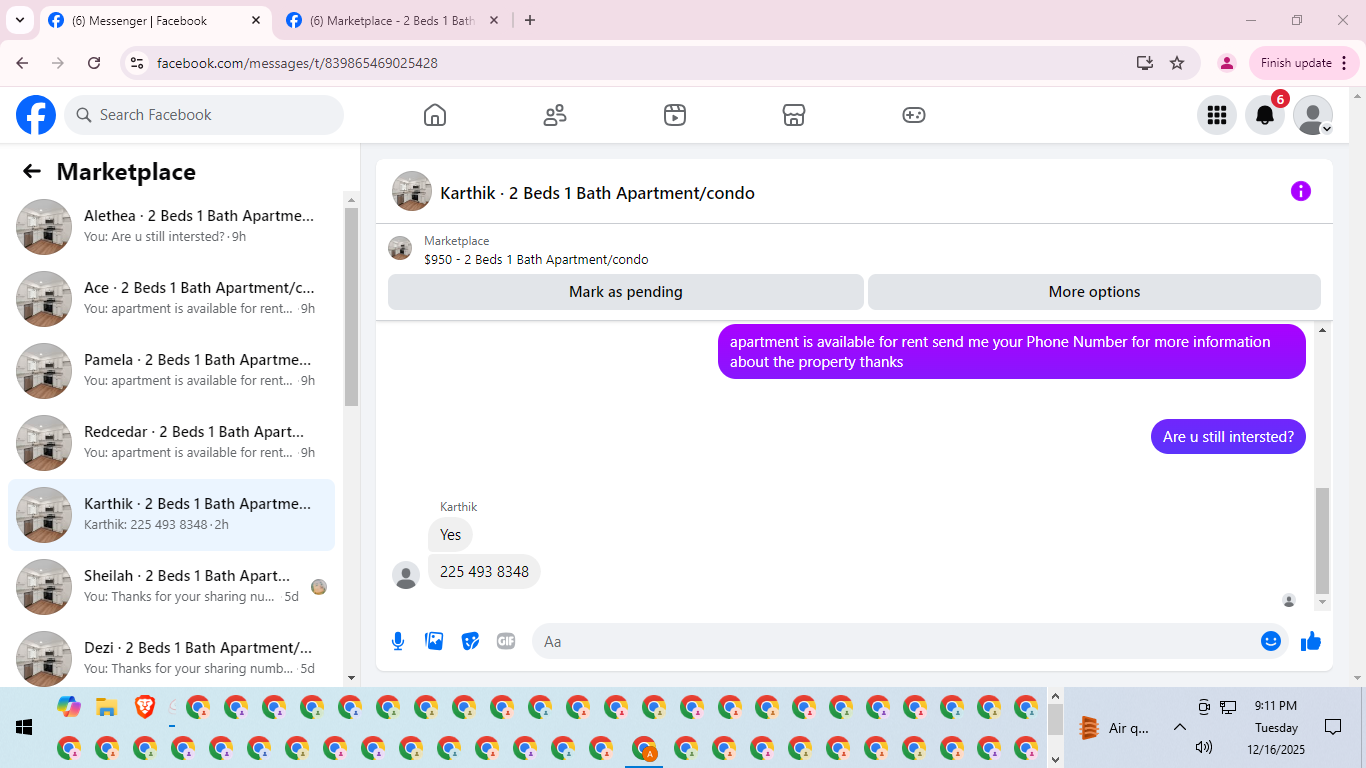Click the install app icon in address bar

pos(1145,63)
